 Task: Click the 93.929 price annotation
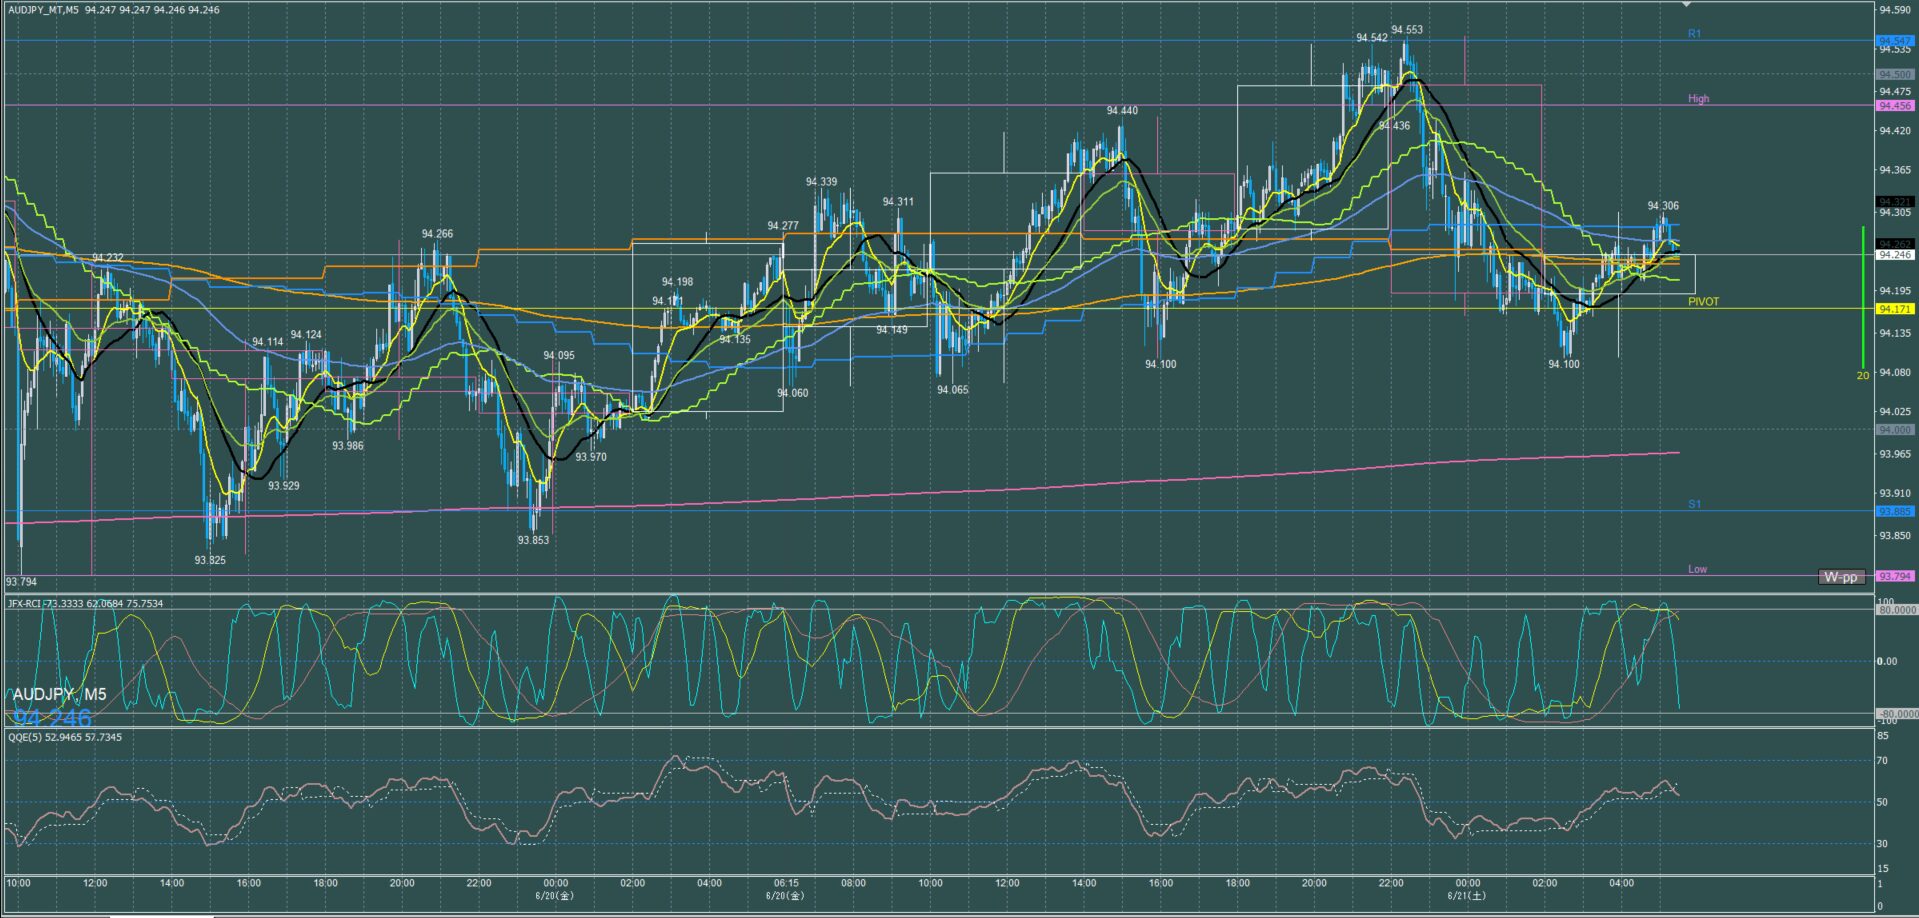pos(284,486)
